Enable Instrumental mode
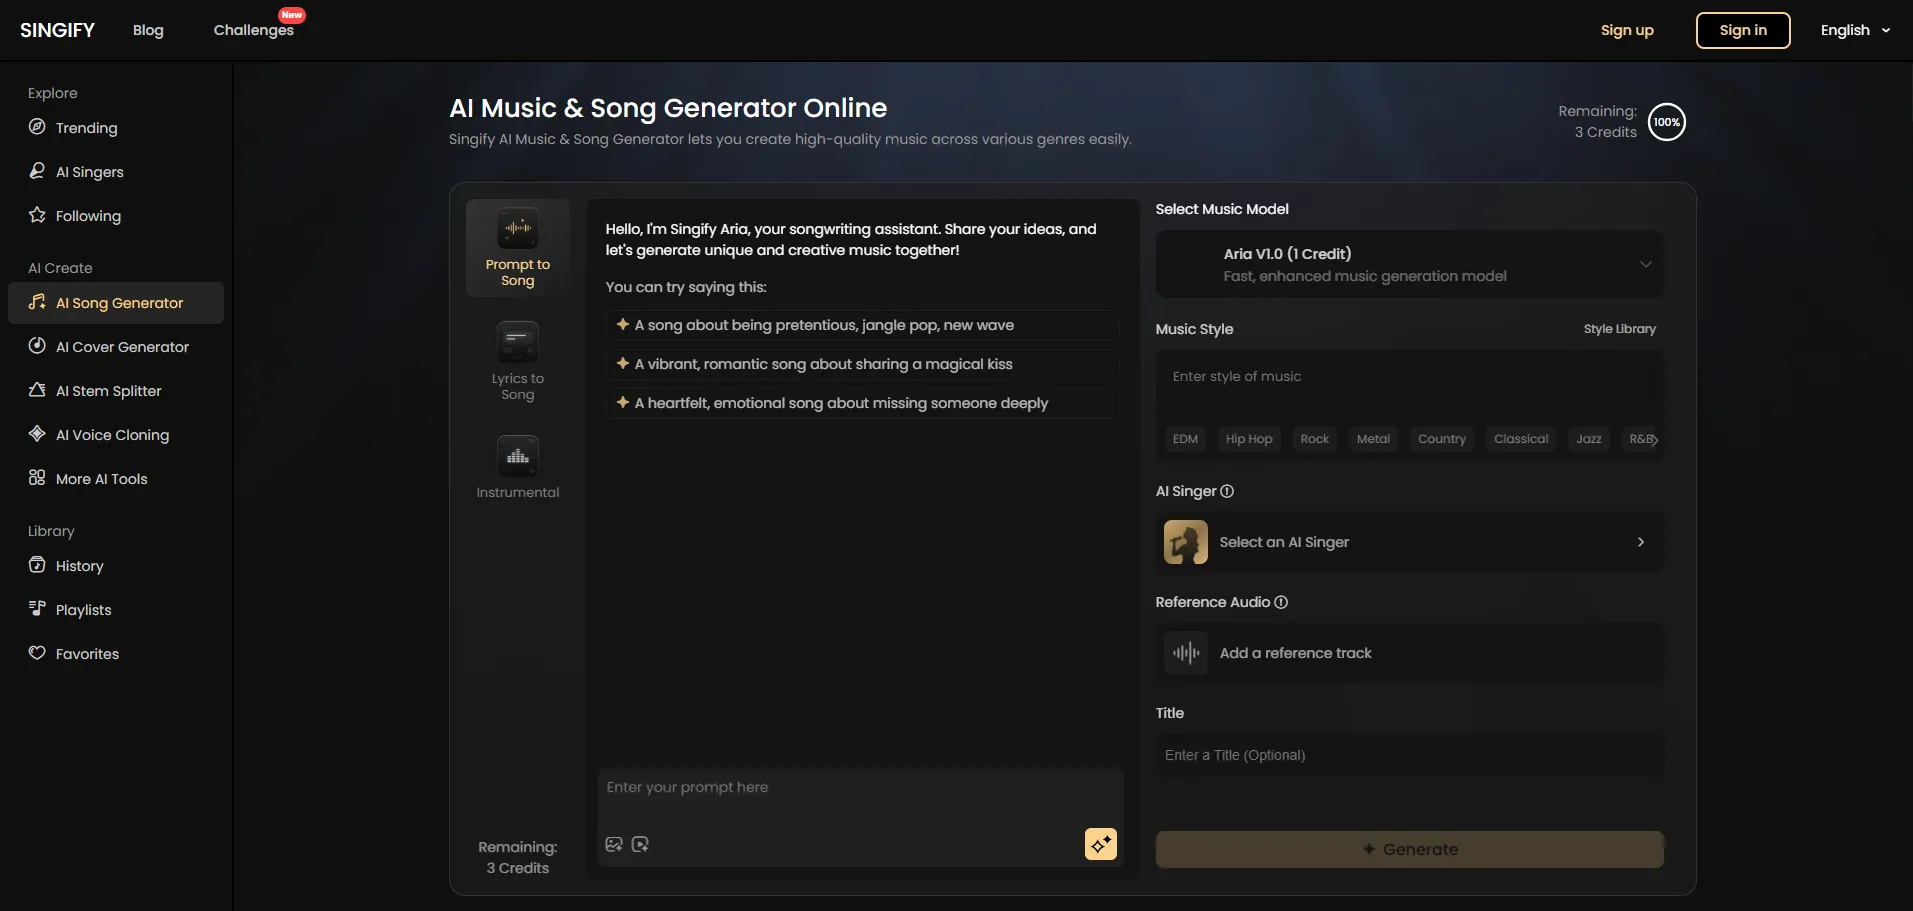 click(518, 466)
